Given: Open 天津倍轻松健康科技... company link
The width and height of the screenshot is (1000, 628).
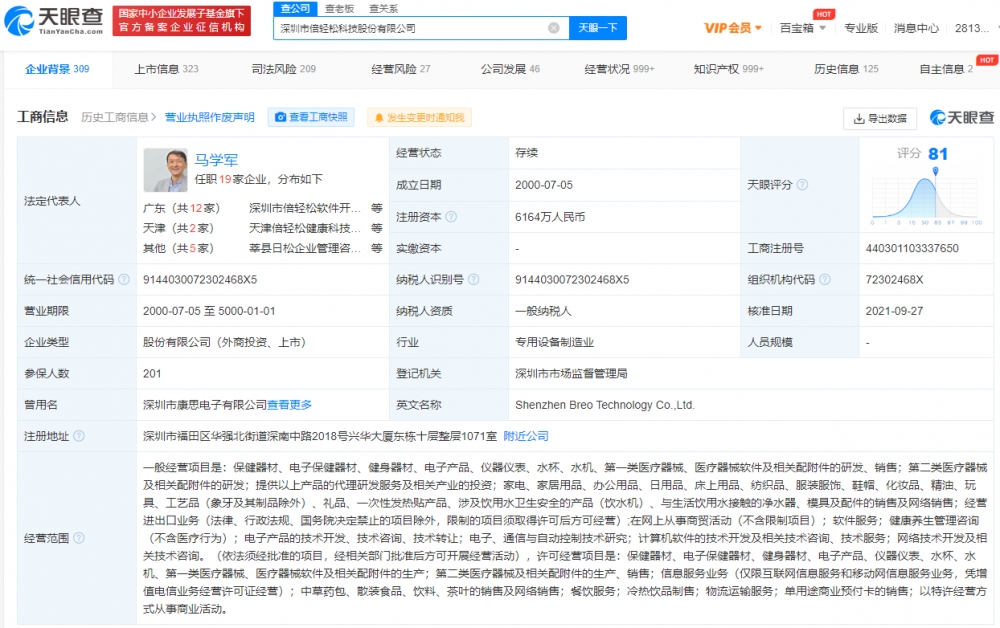Looking at the screenshot, I should click(x=304, y=228).
